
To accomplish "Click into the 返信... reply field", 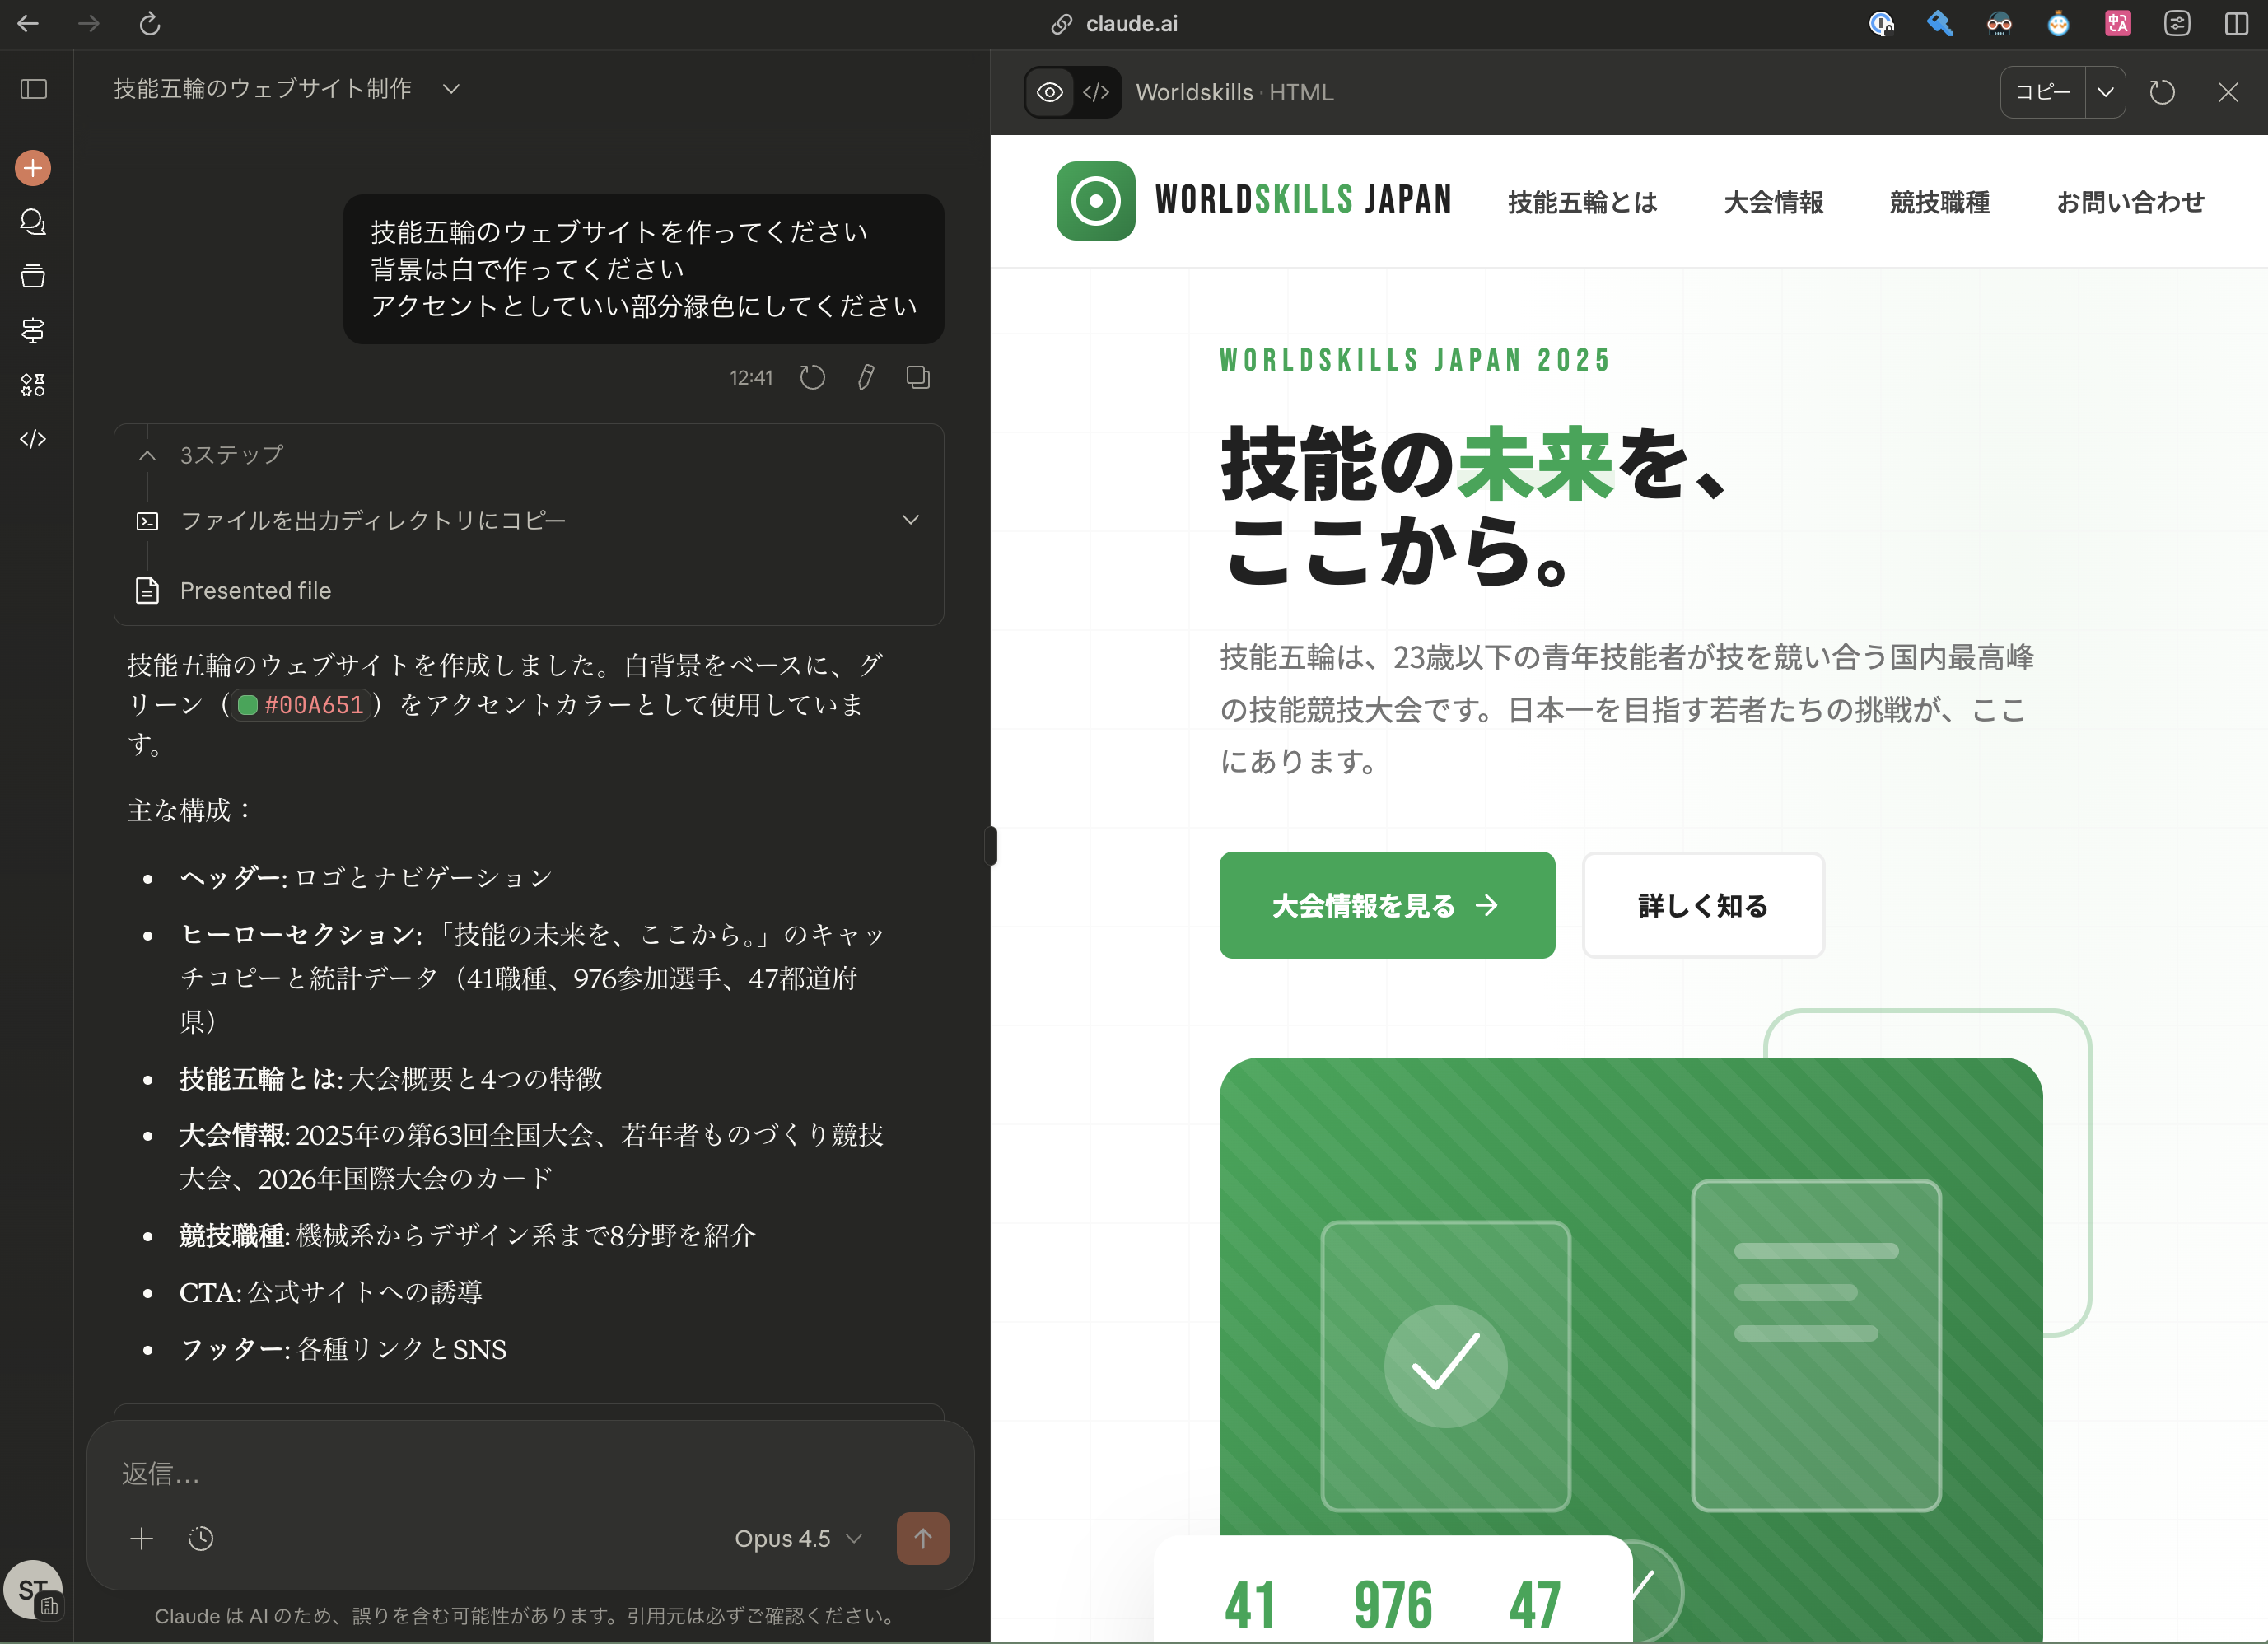I will [530, 1473].
